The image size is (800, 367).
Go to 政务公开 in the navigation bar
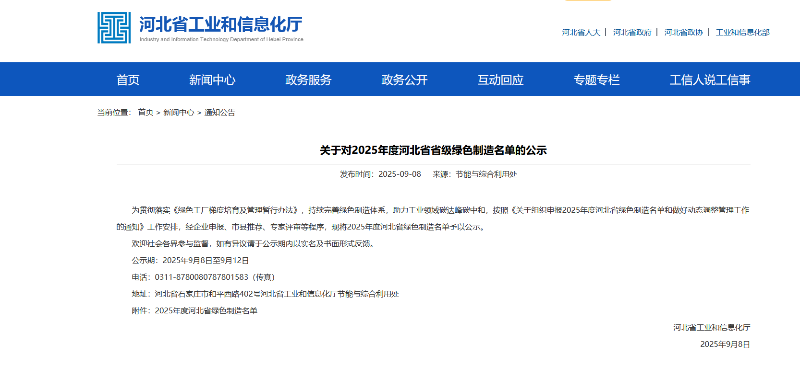[405, 80]
